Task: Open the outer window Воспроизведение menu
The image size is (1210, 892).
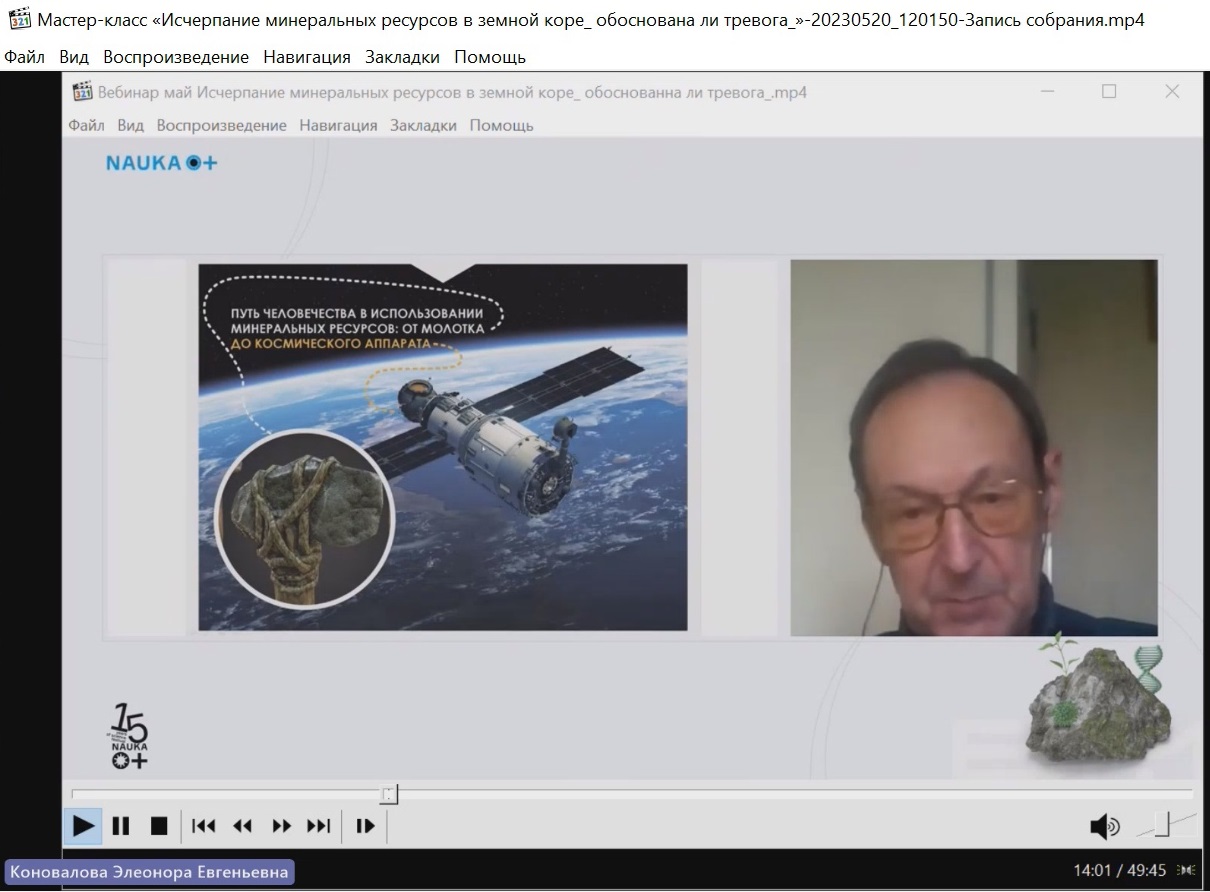Action: (176, 57)
